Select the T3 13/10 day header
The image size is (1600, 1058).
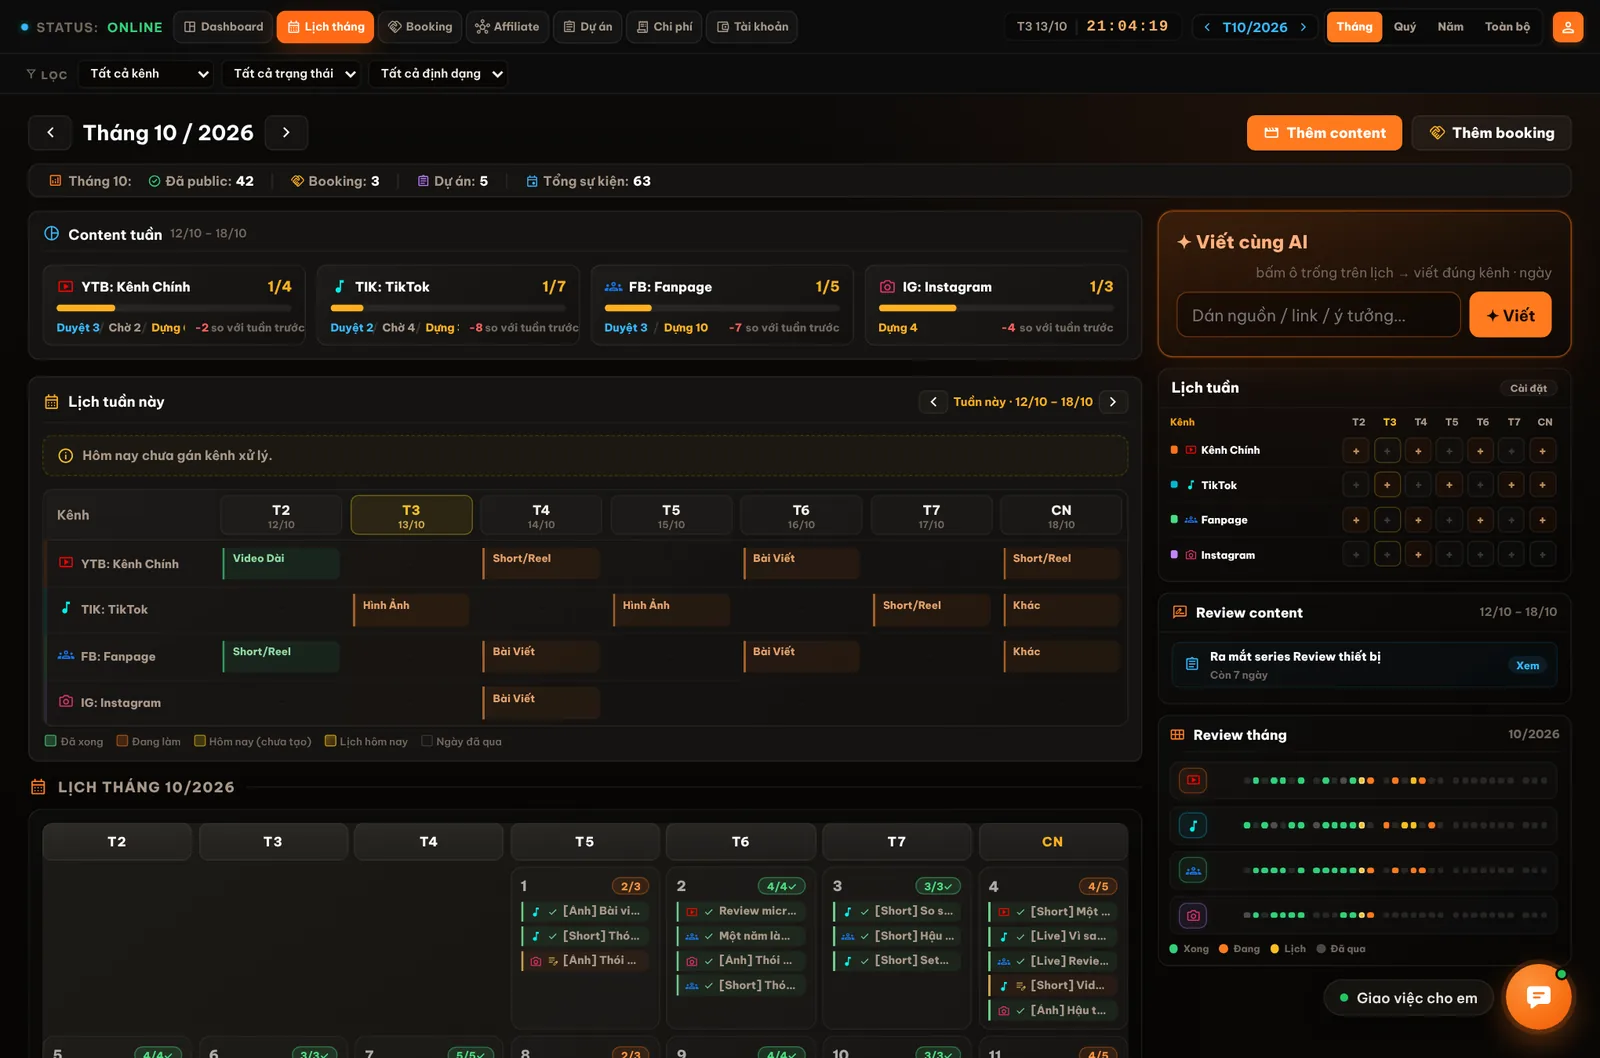[411, 515]
